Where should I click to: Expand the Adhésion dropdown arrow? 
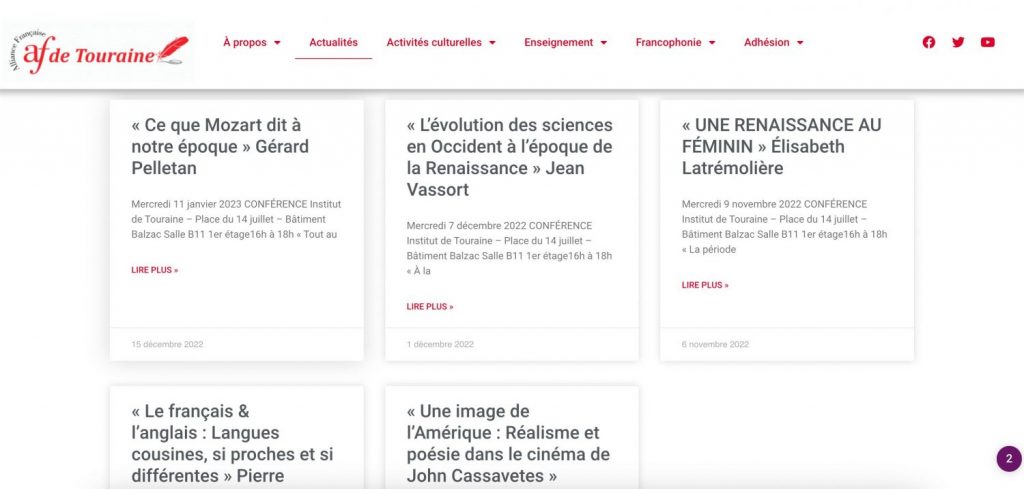799,43
